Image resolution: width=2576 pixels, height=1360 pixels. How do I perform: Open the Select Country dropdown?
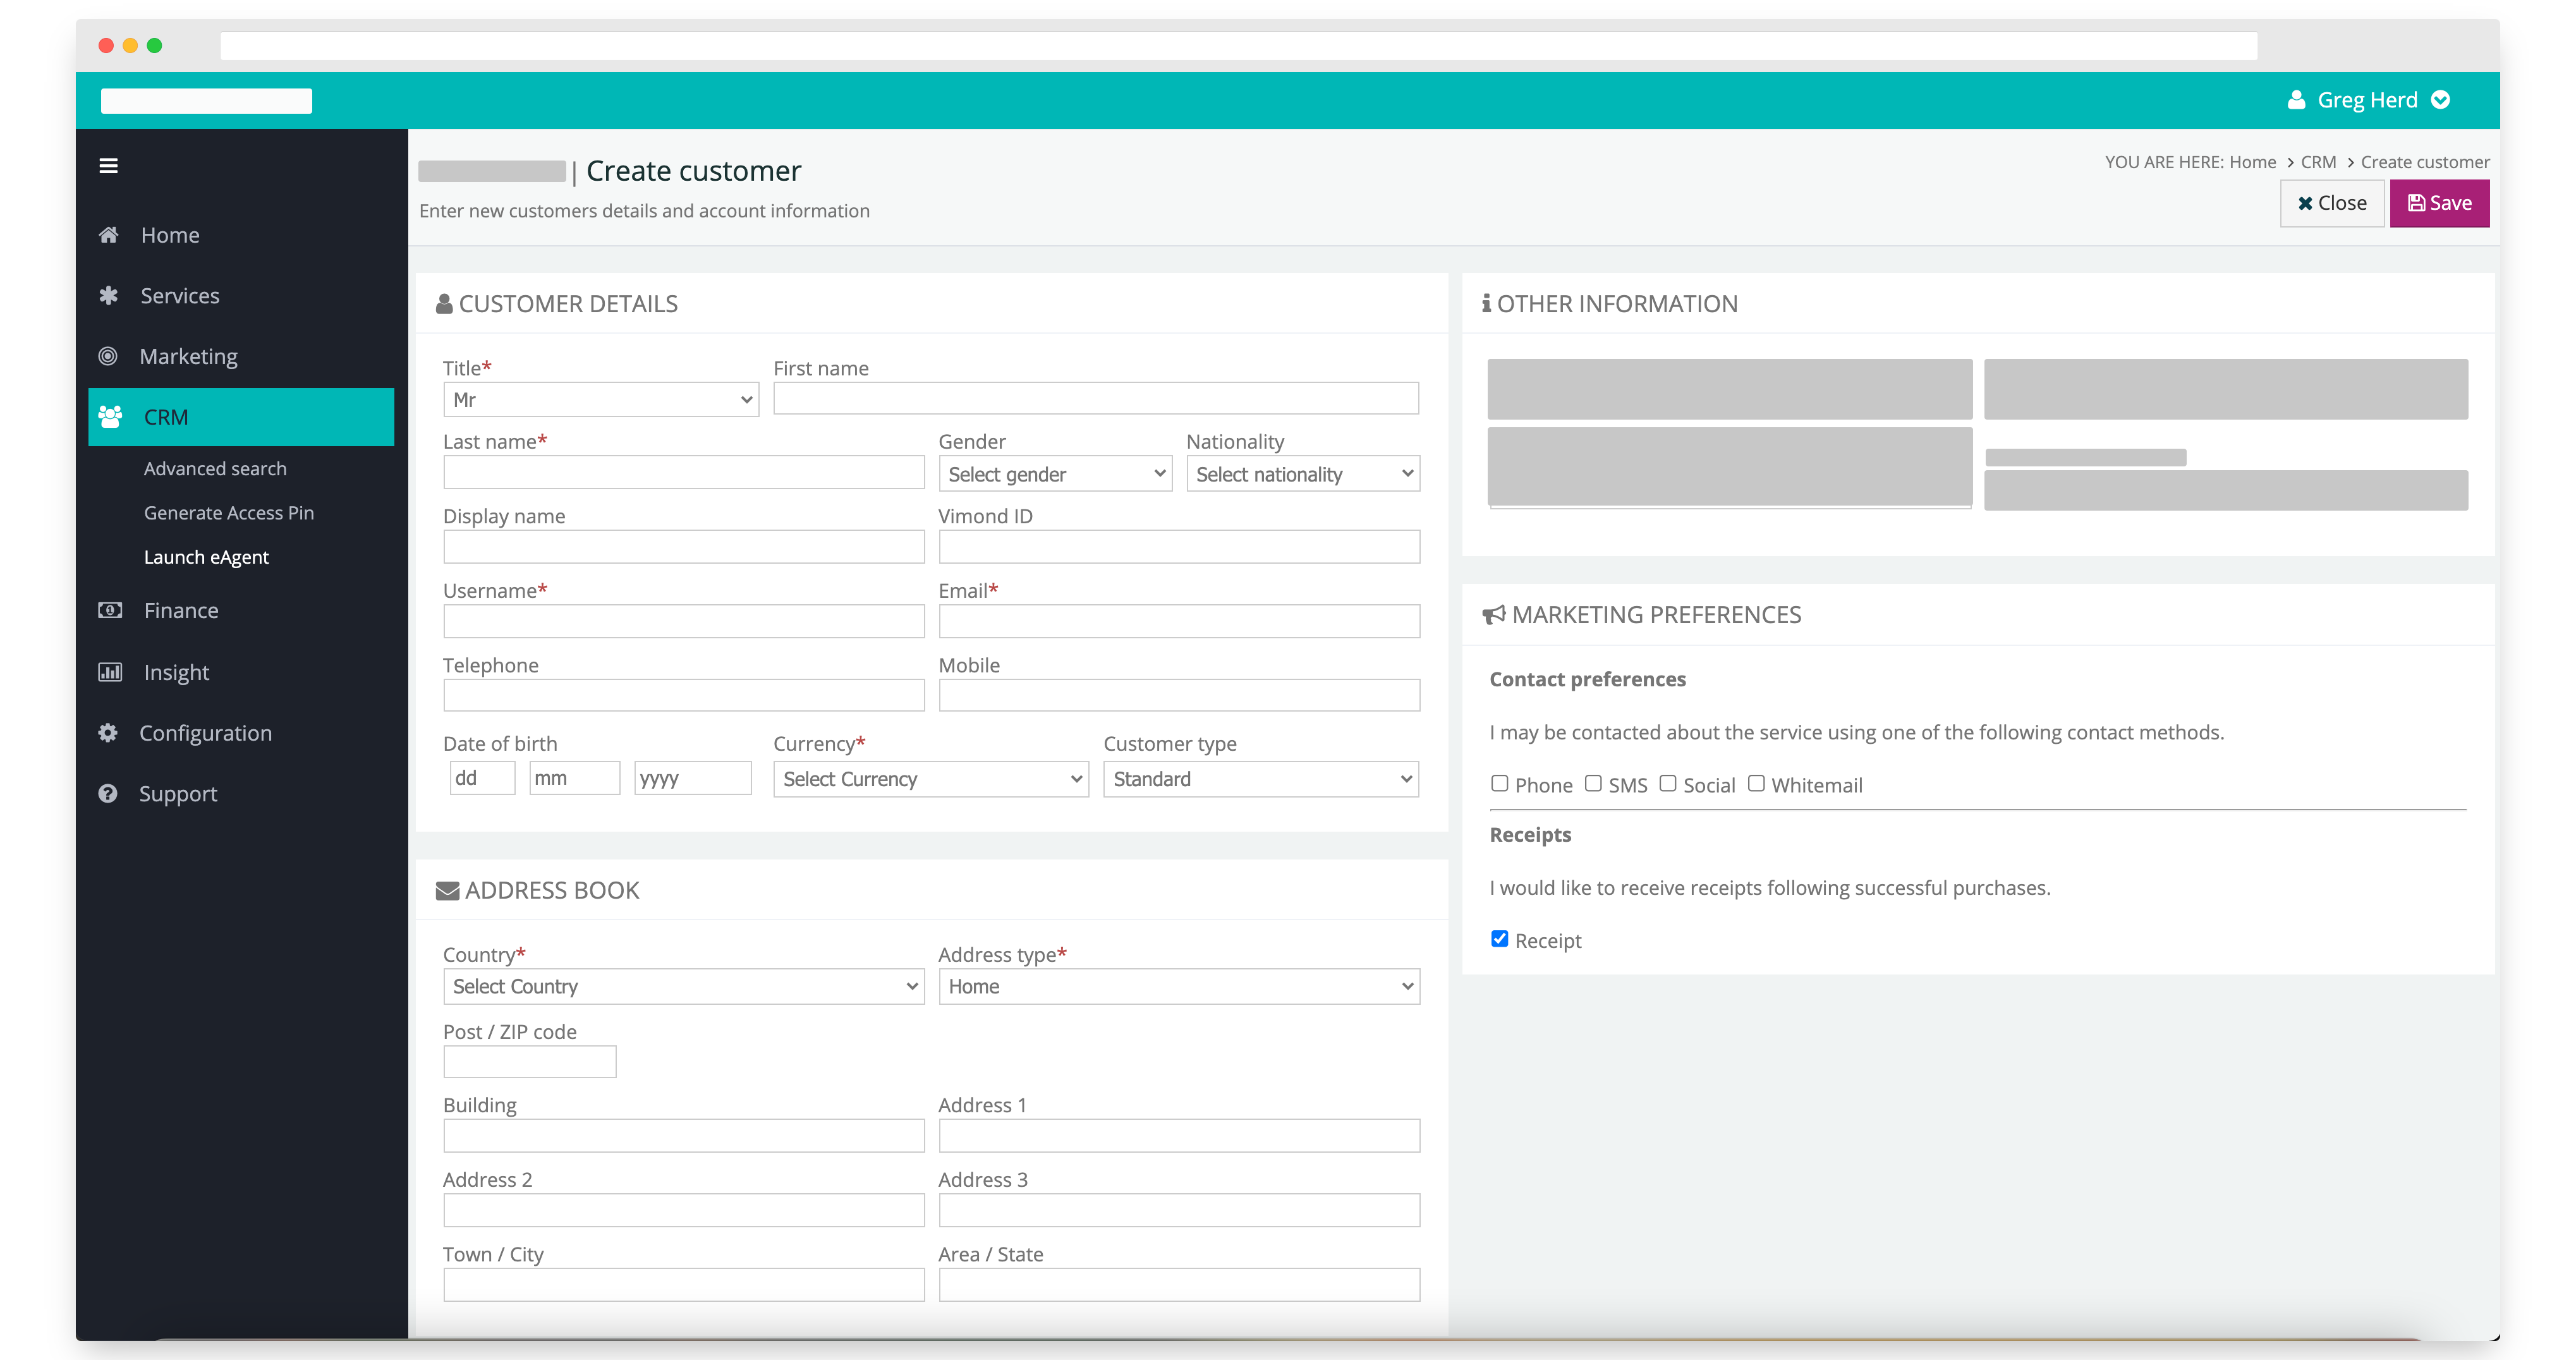point(684,987)
